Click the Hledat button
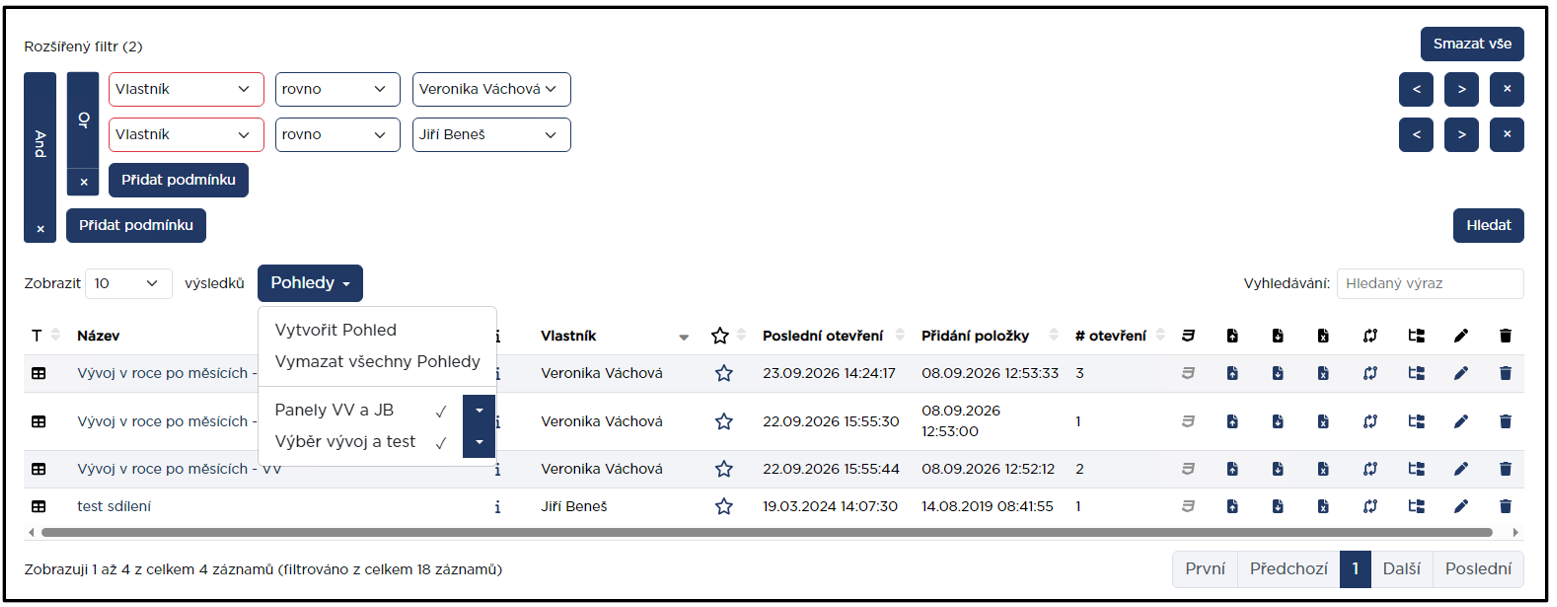 1488,226
